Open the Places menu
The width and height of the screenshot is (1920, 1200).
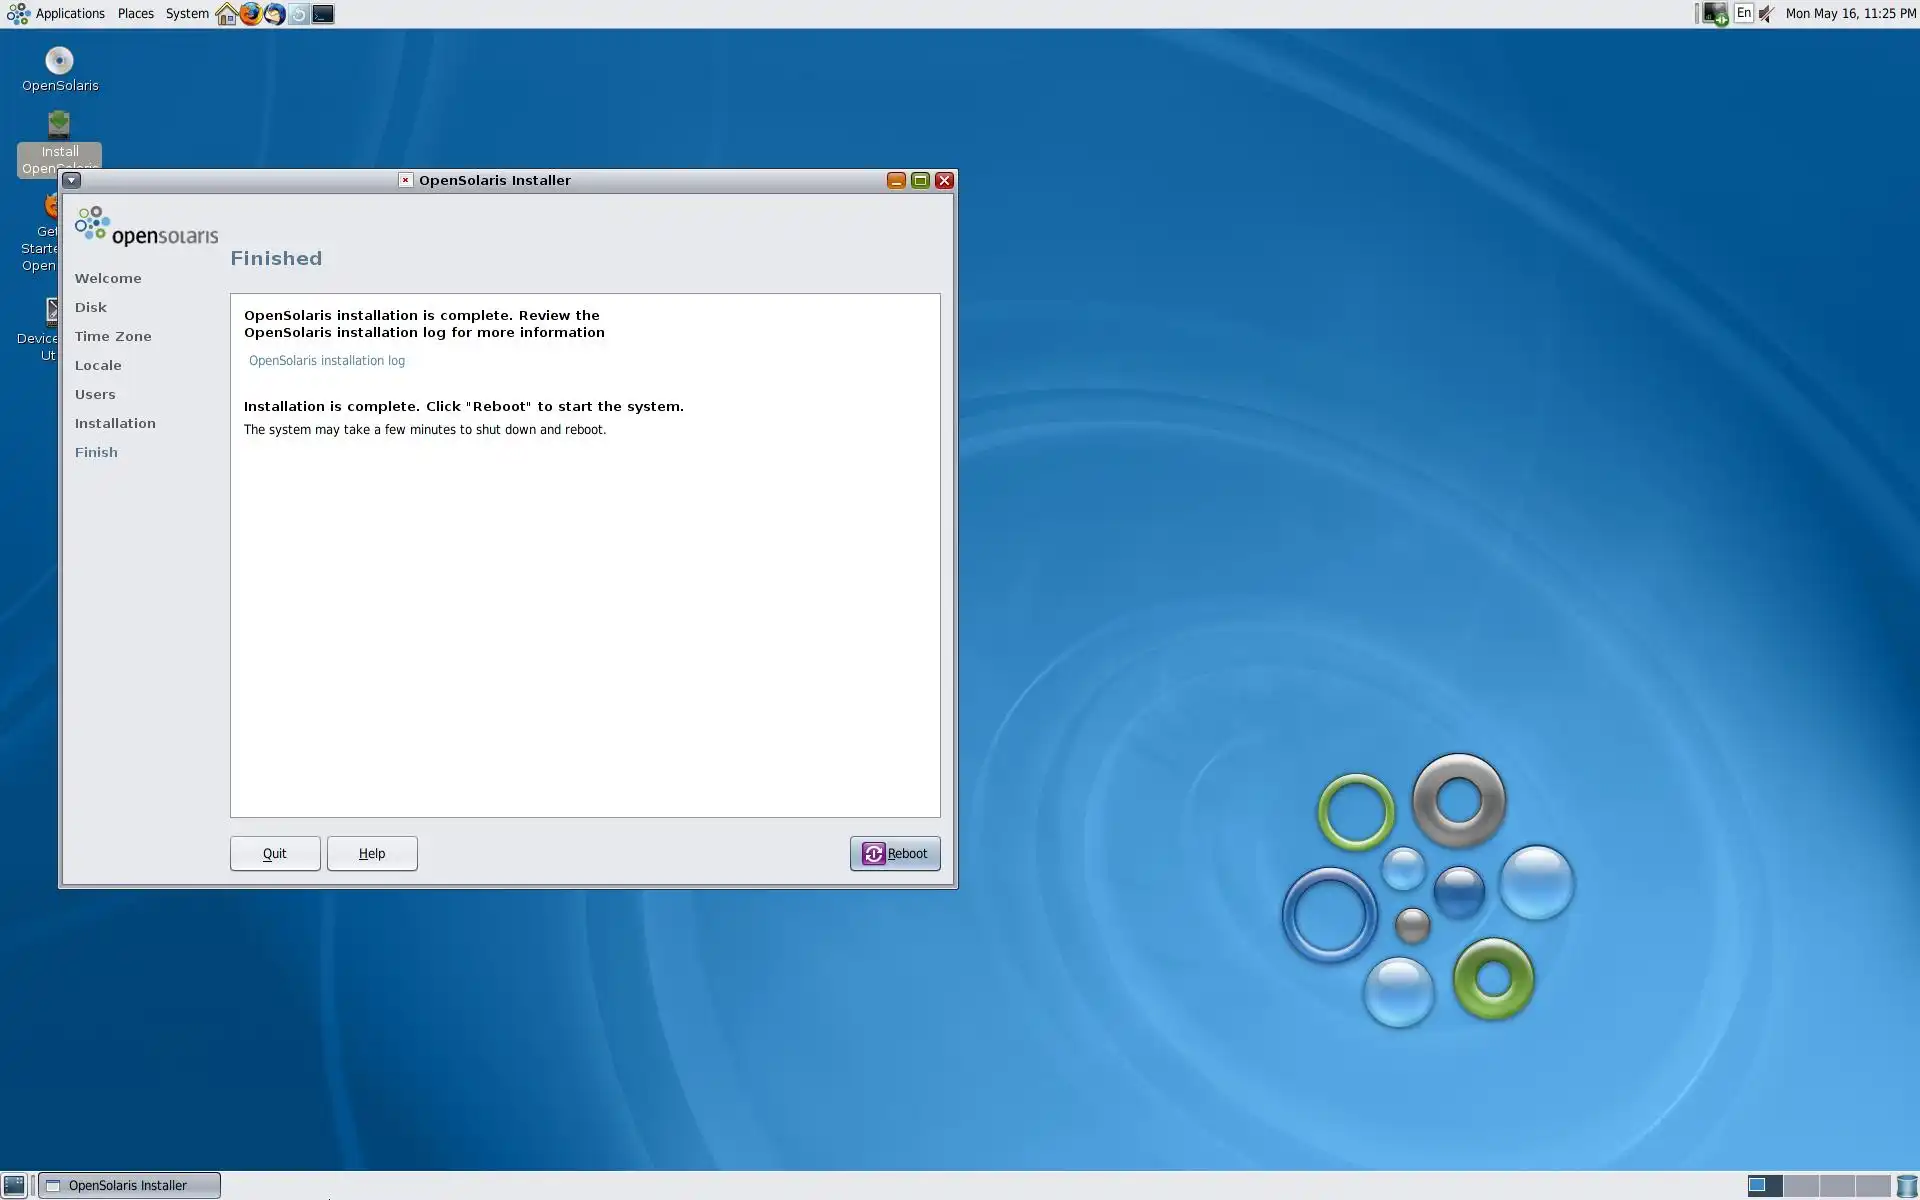pyautogui.click(x=135, y=14)
